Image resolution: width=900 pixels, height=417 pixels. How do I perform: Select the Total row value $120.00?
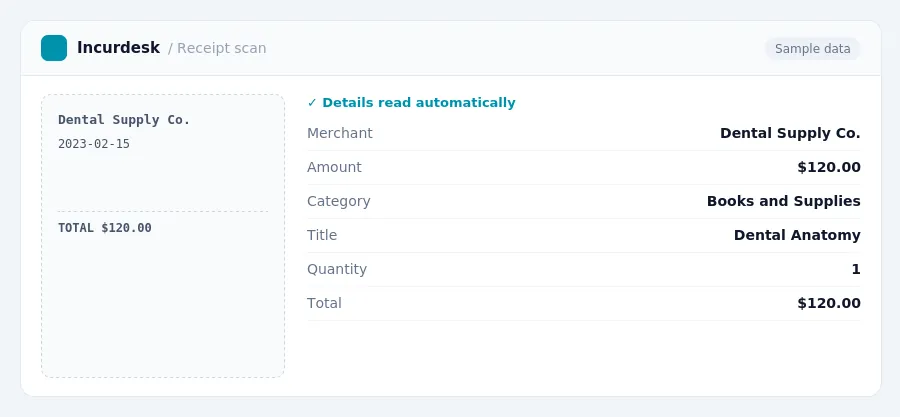(x=829, y=303)
